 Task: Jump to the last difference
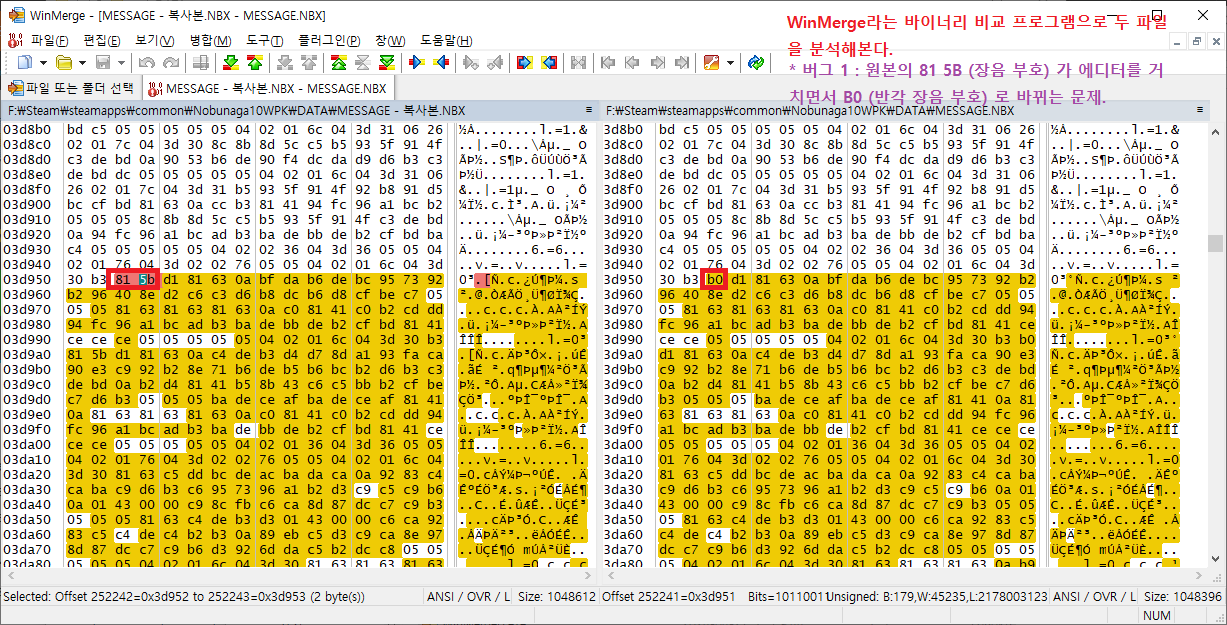coord(386,62)
